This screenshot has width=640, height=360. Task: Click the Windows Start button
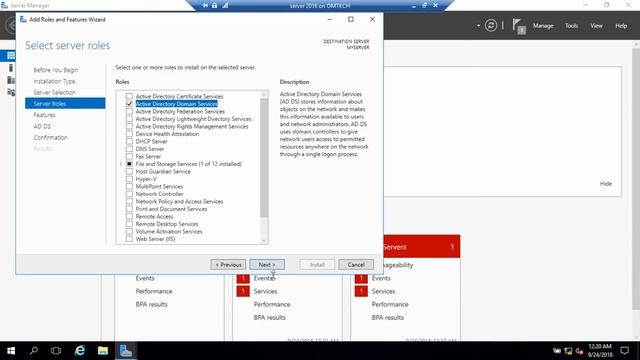(x=11, y=351)
